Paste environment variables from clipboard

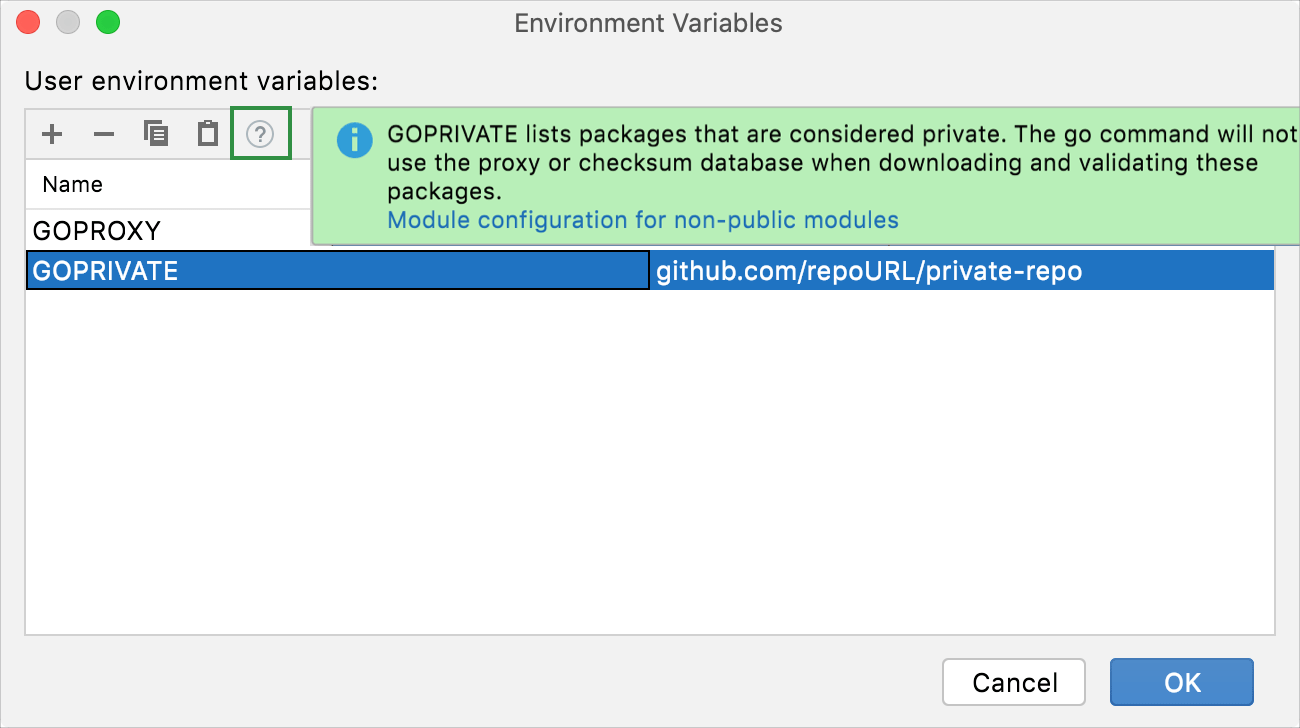click(207, 133)
